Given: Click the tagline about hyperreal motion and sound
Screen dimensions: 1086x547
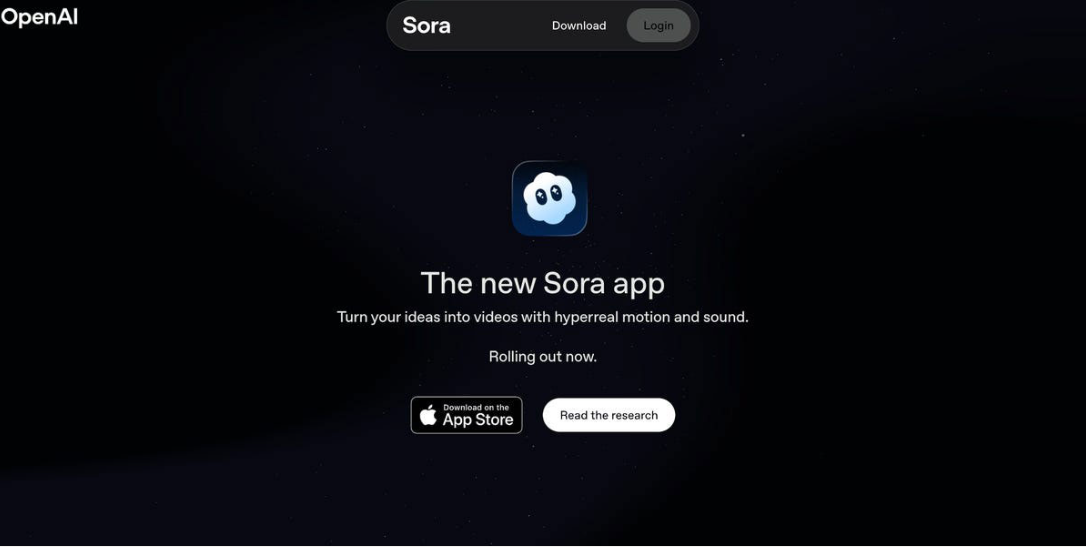Looking at the screenshot, I should 542,317.
